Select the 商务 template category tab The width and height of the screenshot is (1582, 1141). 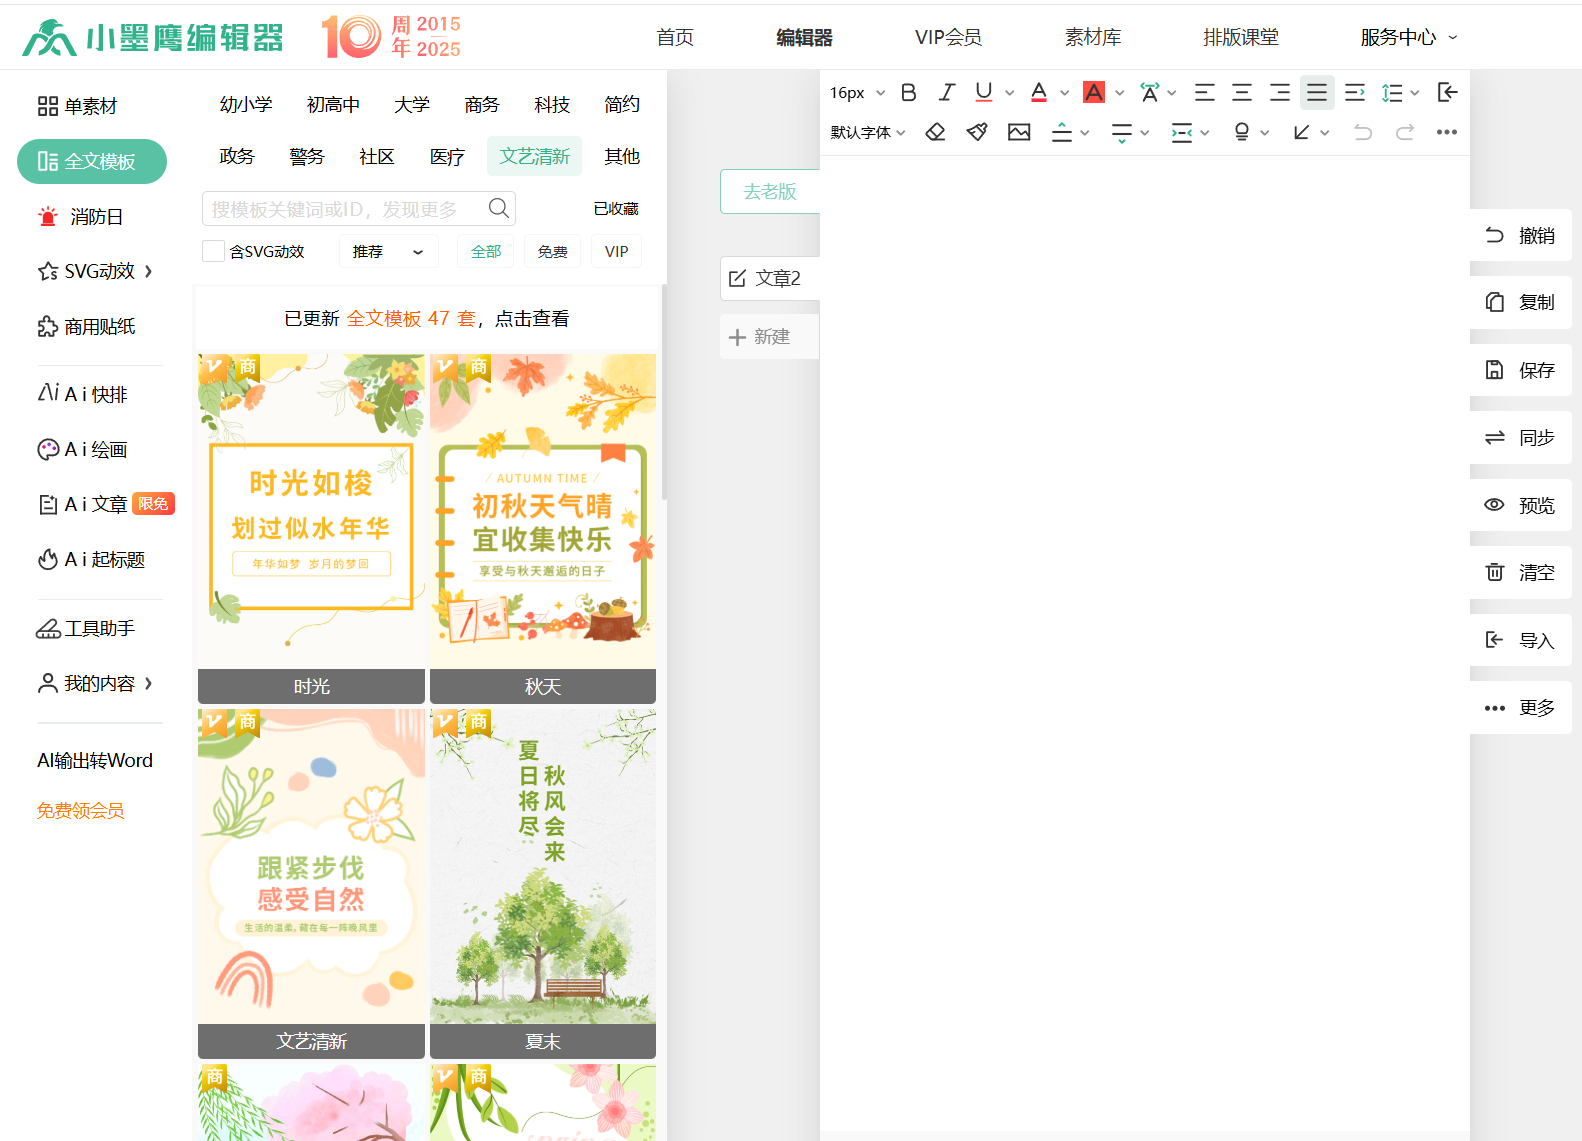(x=481, y=105)
